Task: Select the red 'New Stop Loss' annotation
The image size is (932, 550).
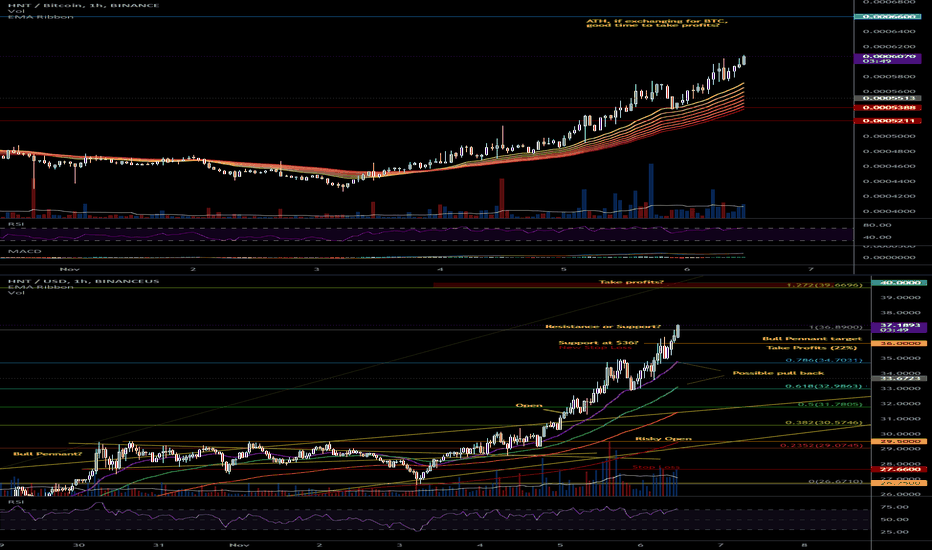Action: click(595, 348)
